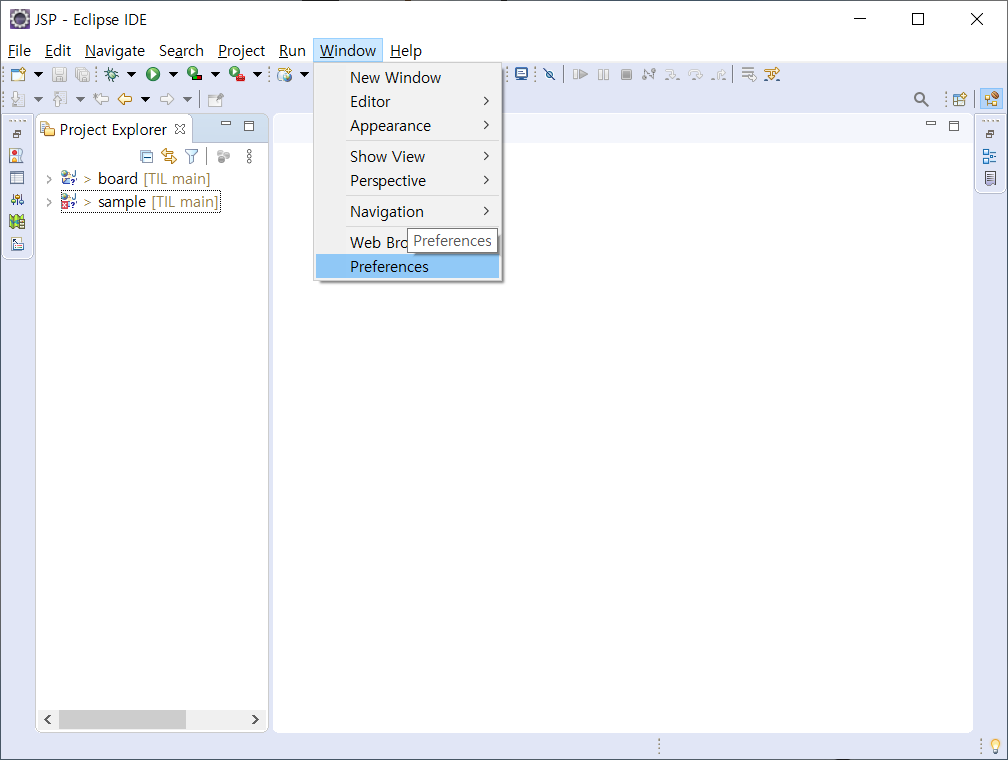1008x760 pixels.
Task: Click the New wizard toolbar icon
Action: coord(19,75)
